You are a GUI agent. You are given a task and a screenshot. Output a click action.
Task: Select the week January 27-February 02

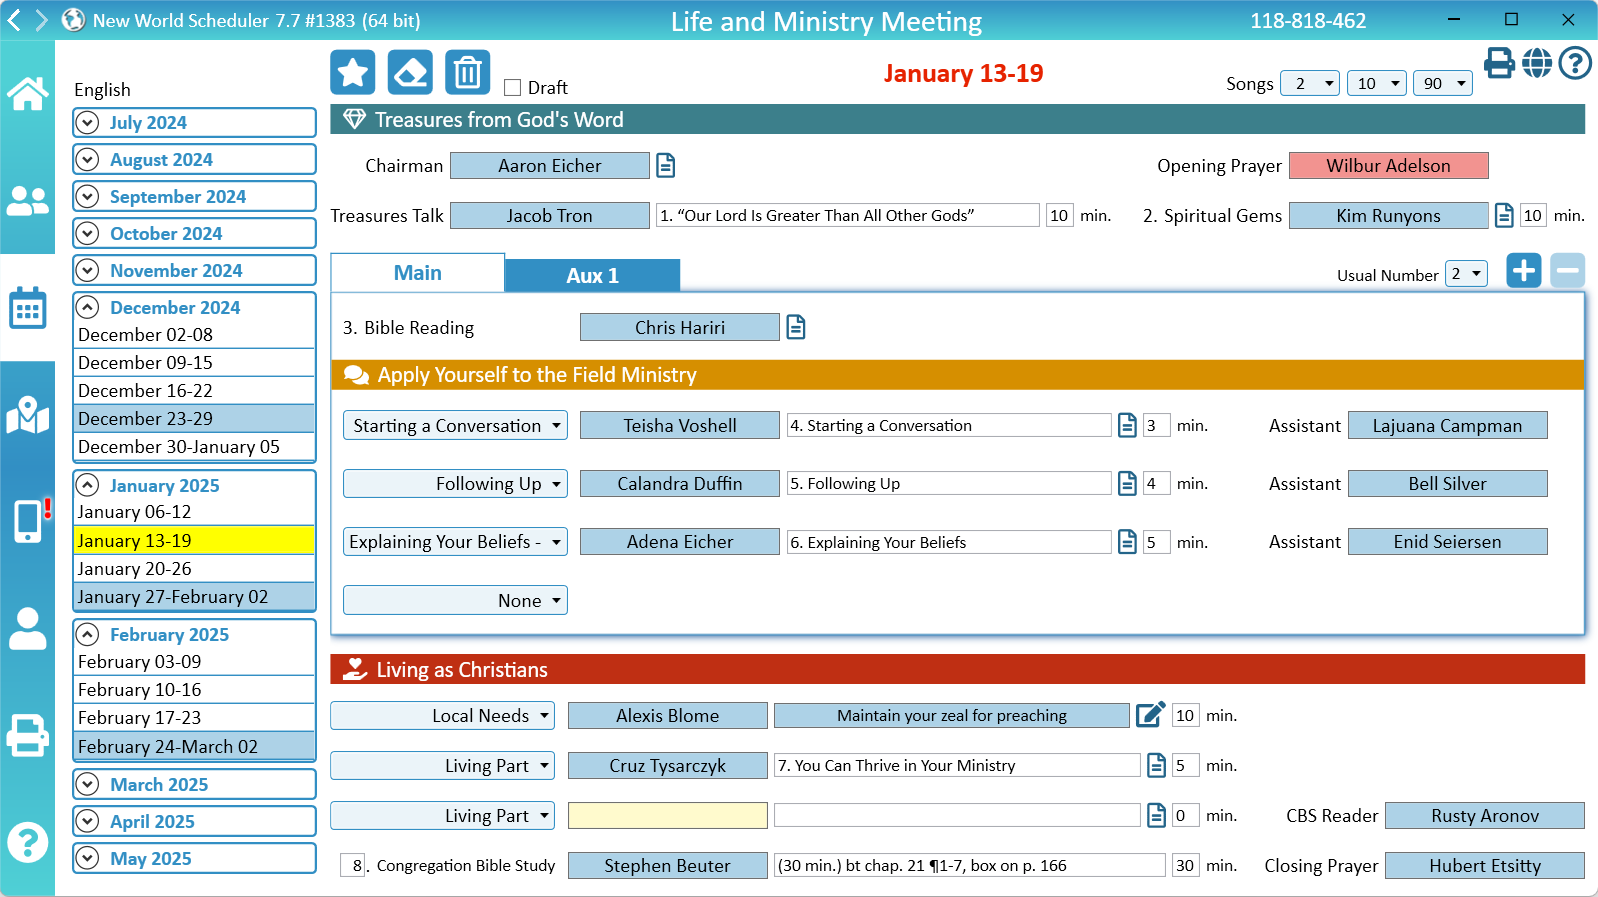click(194, 596)
